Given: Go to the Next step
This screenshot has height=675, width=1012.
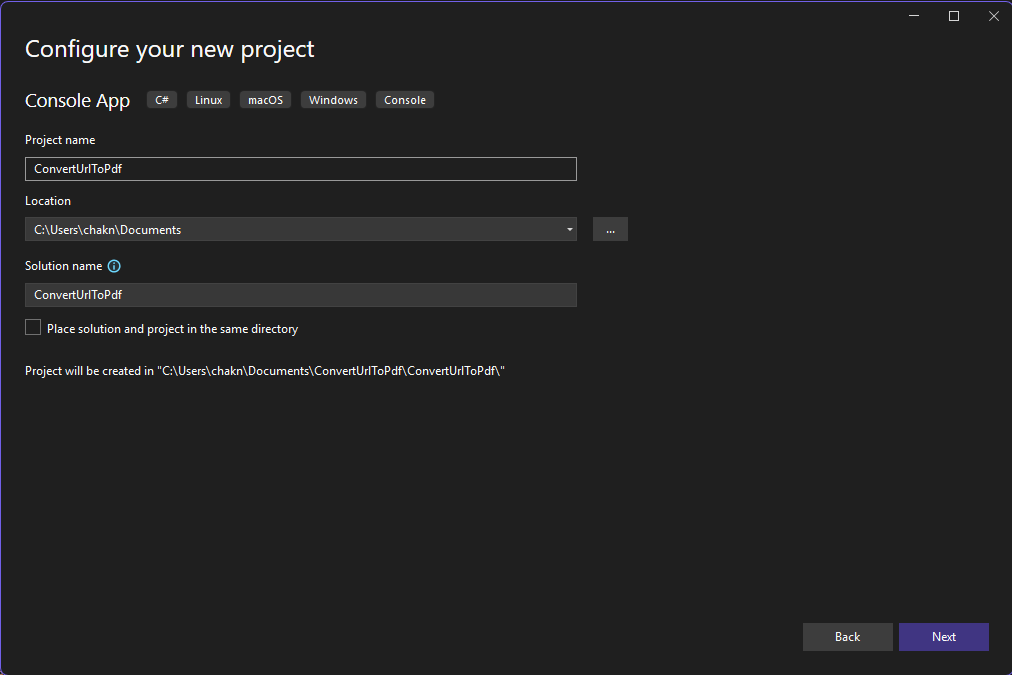Looking at the screenshot, I should pyautogui.click(x=944, y=637).
